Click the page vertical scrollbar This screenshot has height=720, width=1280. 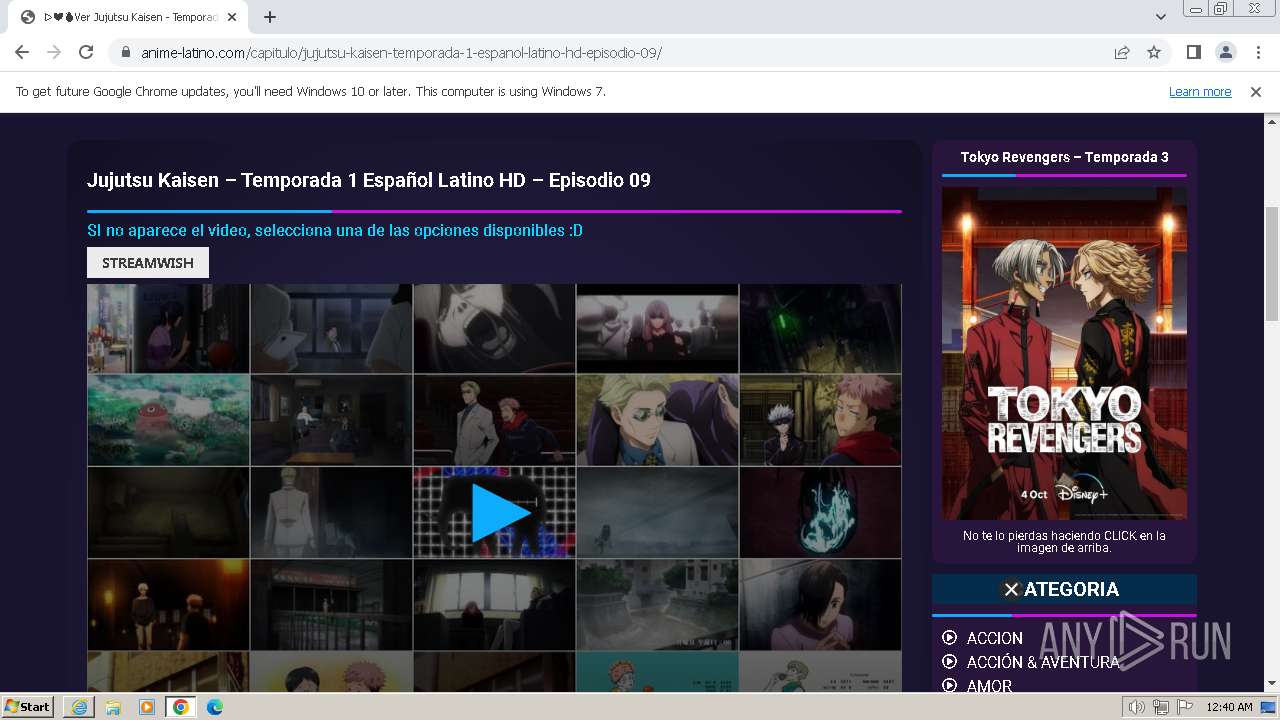[x=1271, y=265]
